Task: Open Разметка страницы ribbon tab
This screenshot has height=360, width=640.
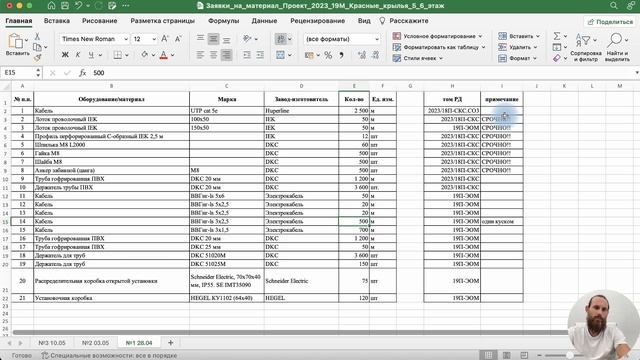Action: tap(162, 21)
